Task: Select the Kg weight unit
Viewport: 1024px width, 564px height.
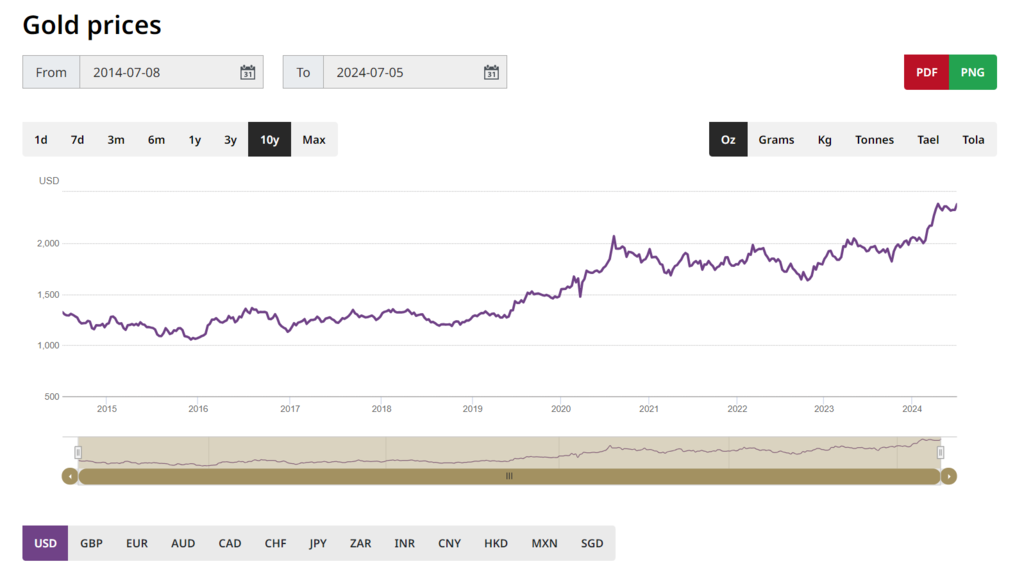Action: pos(825,140)
